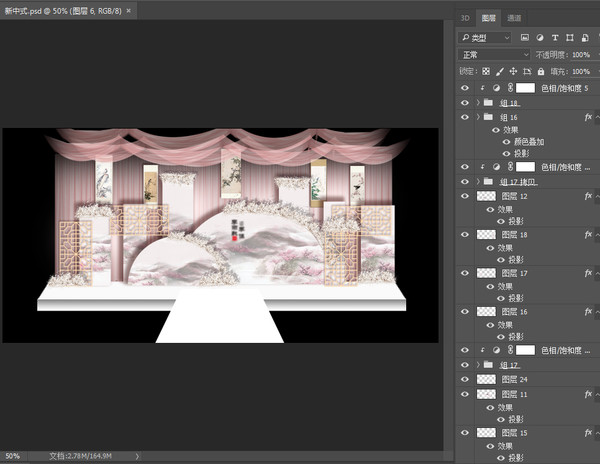The width and height of the screenshot is (600, 464).
Task: Click thumbnail of 图层 12
Action: tap(486, 196)
